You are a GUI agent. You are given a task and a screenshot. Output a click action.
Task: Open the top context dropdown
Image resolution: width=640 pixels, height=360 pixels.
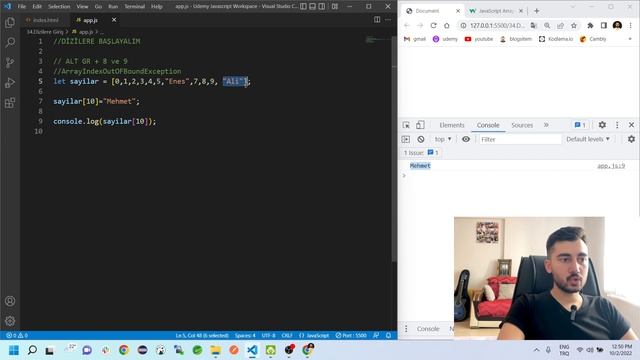pyautogui.click(x=443, y=139)
